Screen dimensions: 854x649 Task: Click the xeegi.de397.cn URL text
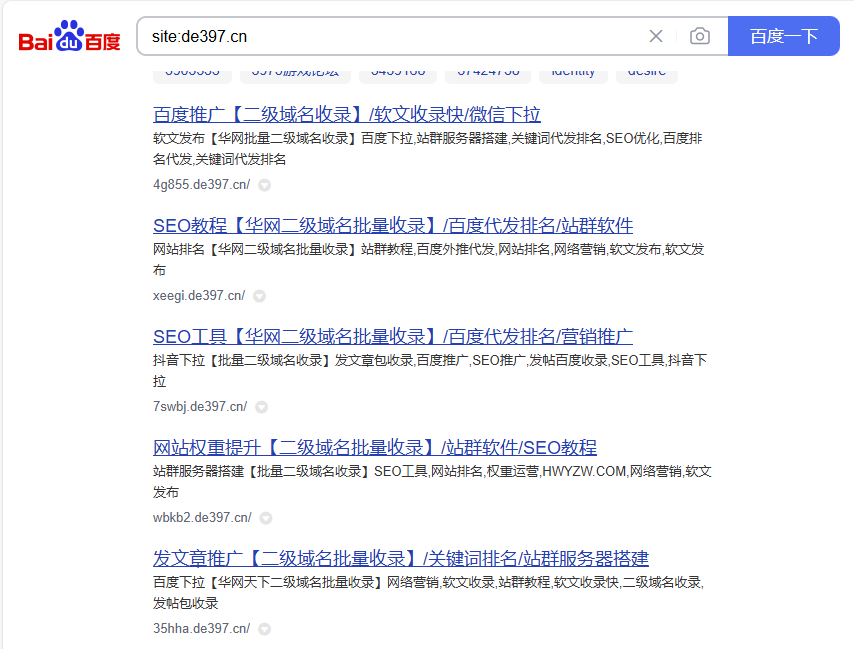pos(199,296)
